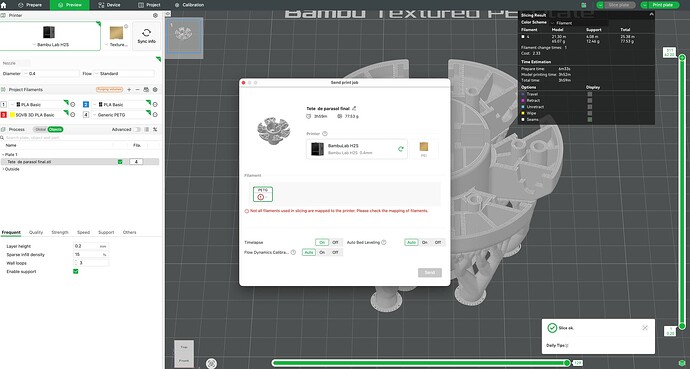The image size is (690, 369).
Task: Turn Timelapse Off
Action: coord(335,242)
